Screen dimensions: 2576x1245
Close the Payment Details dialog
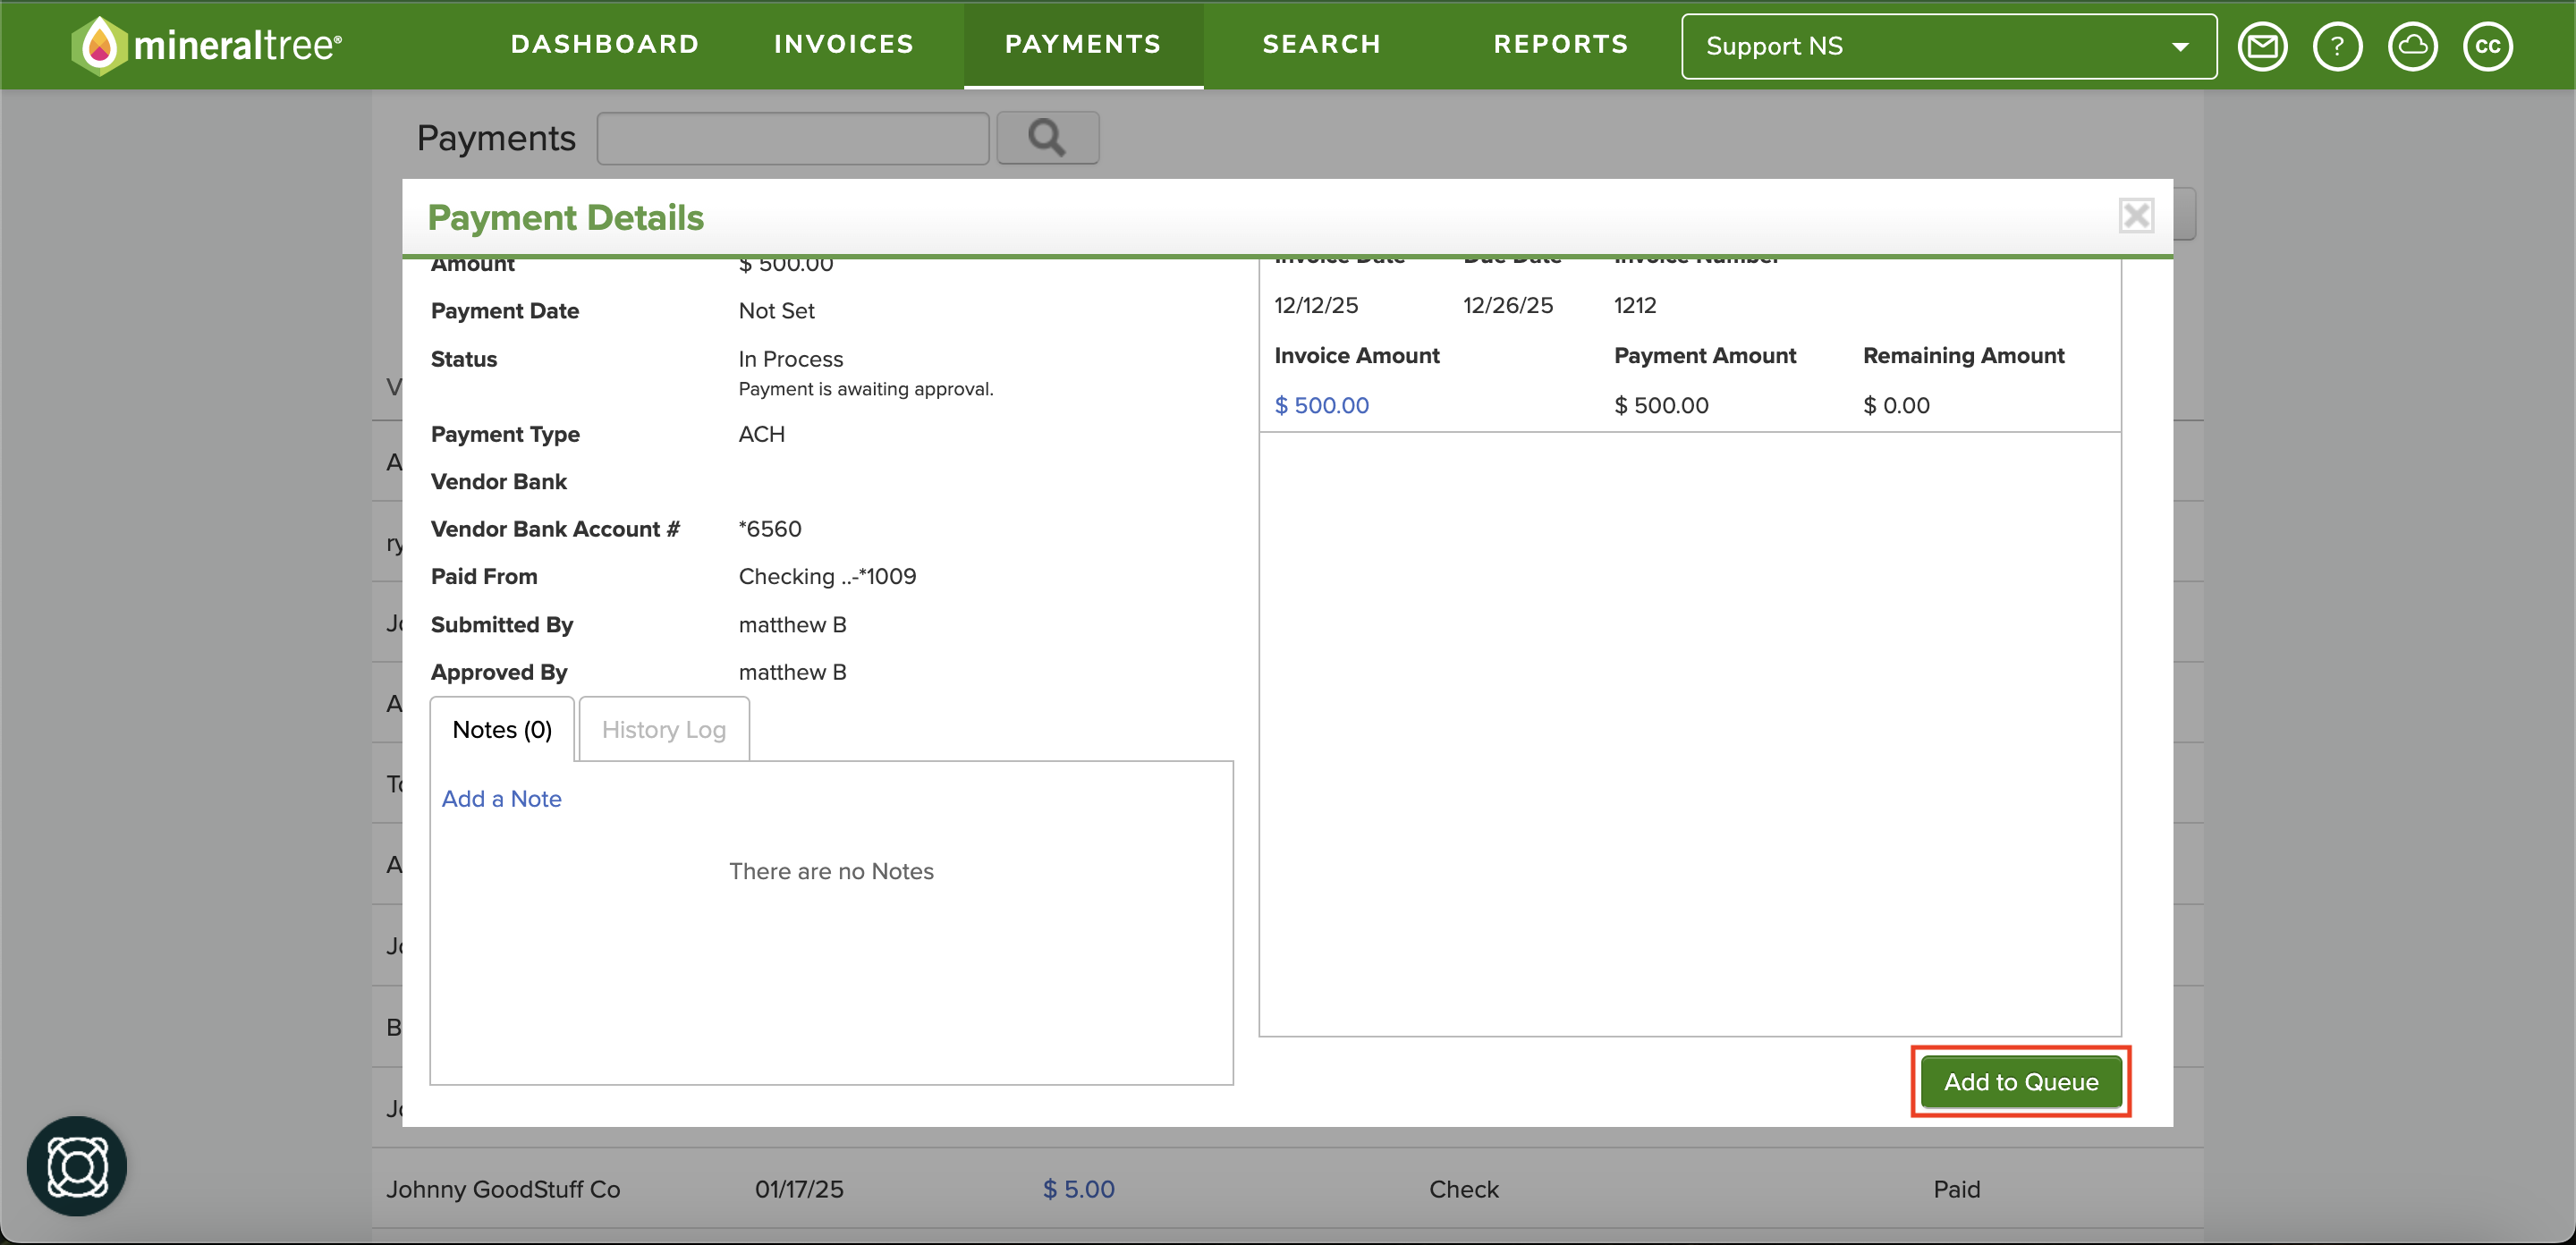(x=2136, y=215)
